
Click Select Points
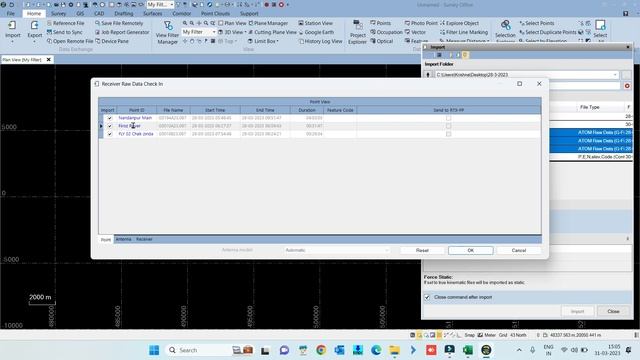(536, 23)
